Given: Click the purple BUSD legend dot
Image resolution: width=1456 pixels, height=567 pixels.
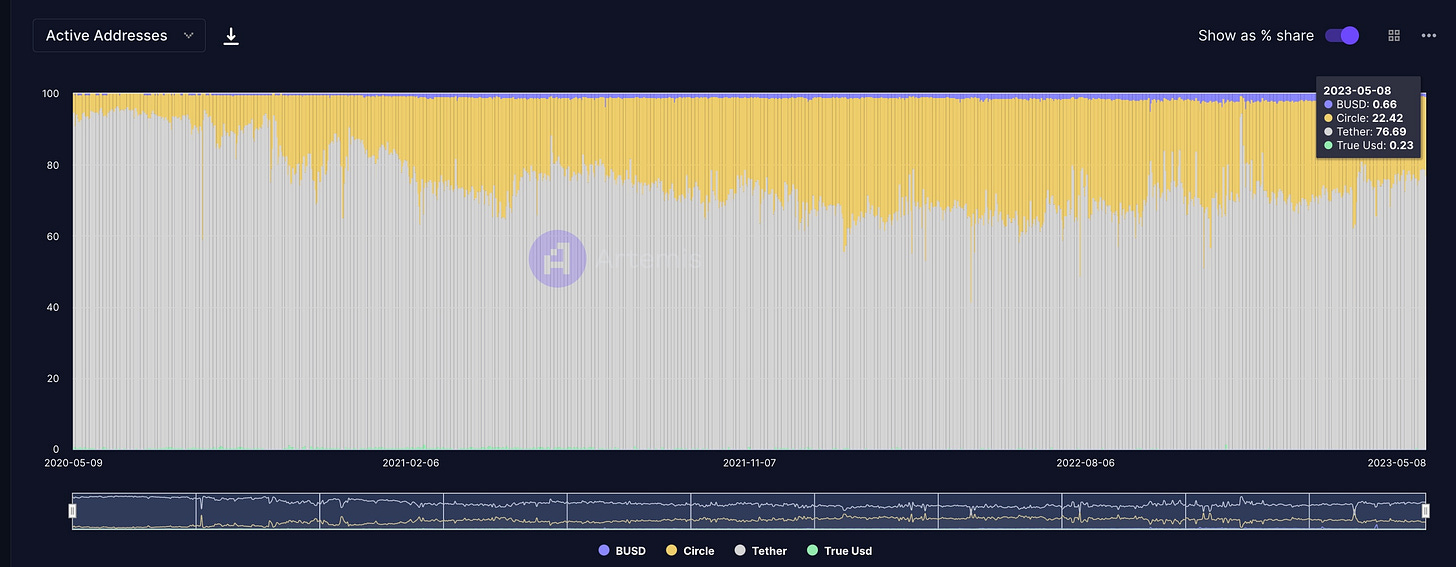Looking at the screenshot, I should click(x=602, y=551).
